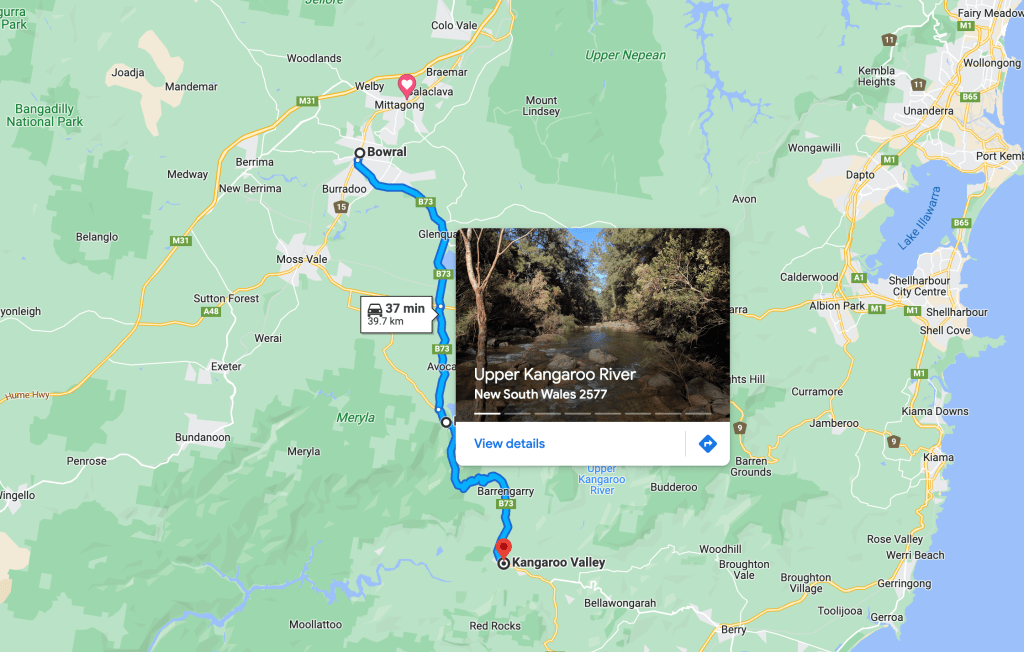Image resolution: width=1024 pixels, height=652 pixels.
Task: Click the M31 highway shield near Welby
Action: pos(307,101)
